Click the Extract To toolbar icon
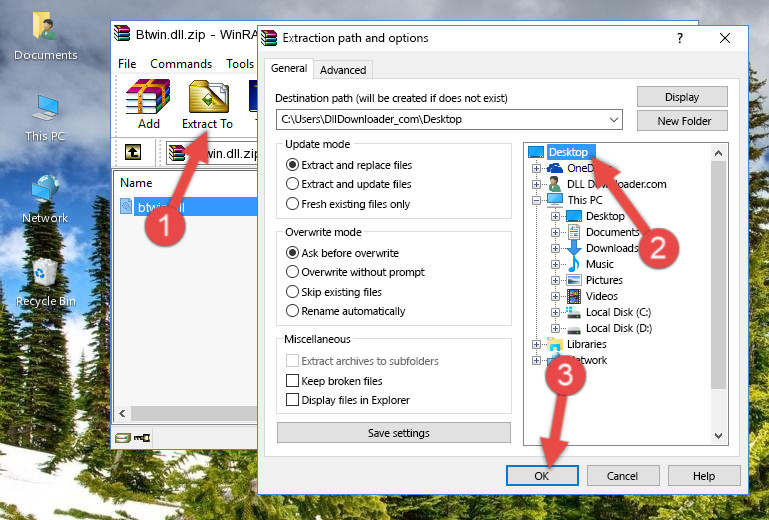This screenshot has height=520, width=769. 207,104
